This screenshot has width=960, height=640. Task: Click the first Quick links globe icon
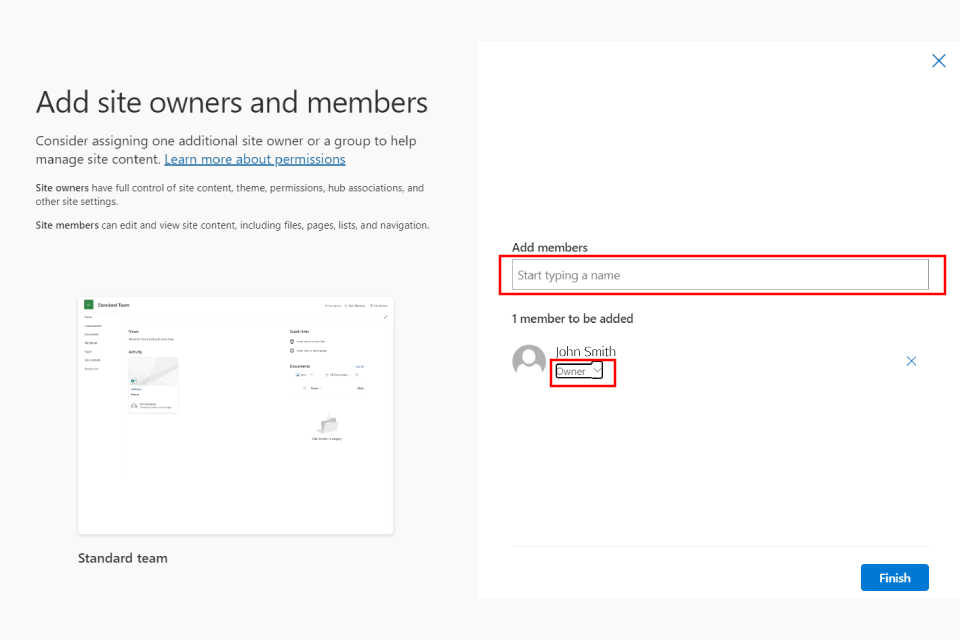tap(292, 342)
